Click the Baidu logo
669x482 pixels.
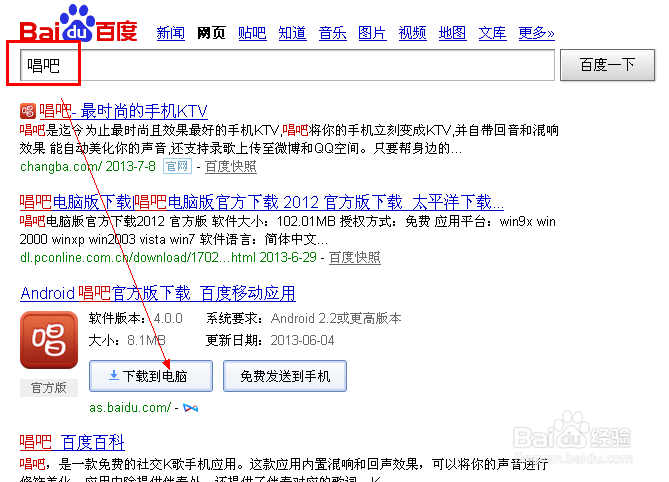pos(79,23)
